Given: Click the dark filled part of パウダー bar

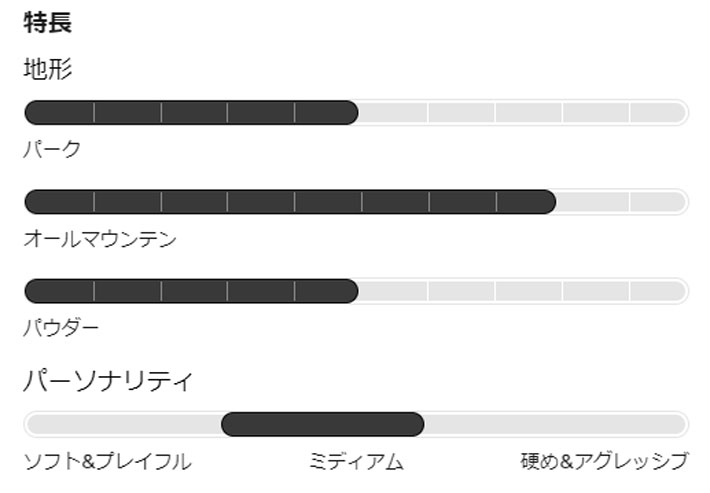Looking at the screenshot, I should pyautogui.click(x=190, y=291).
